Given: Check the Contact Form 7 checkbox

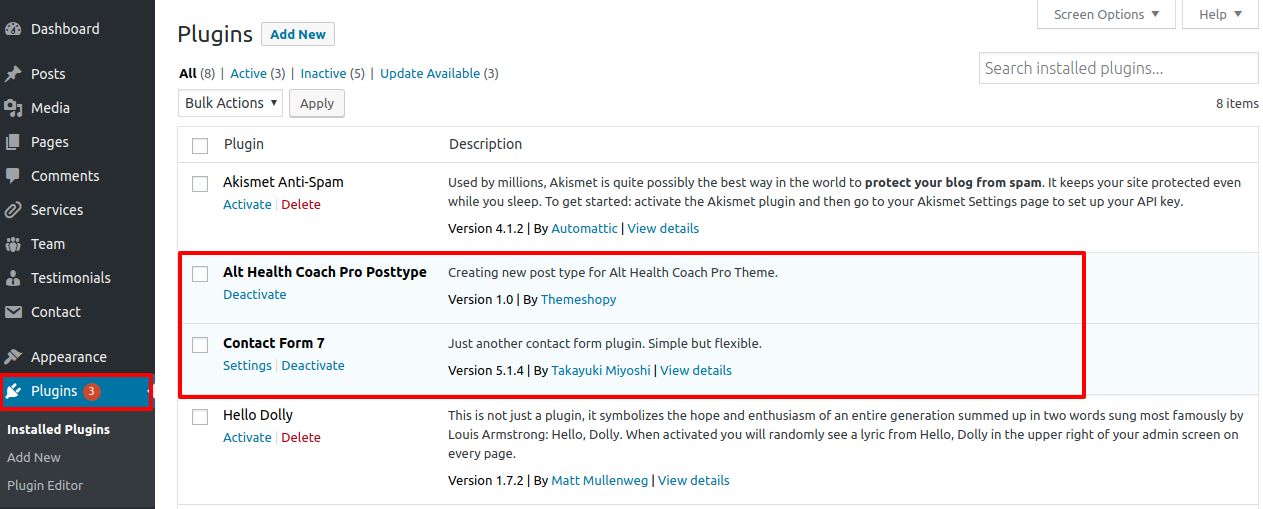Looking at the screenshot, I should [200, 345].
